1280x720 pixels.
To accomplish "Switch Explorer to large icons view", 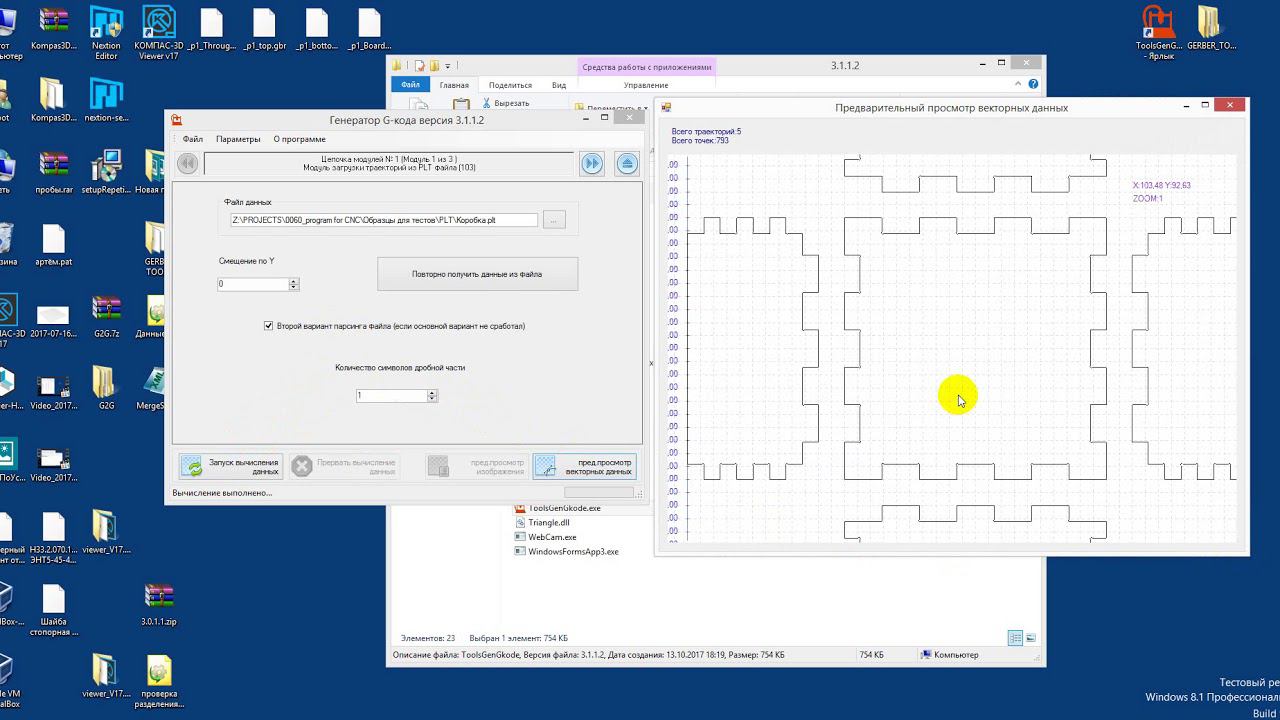I will (1031, 638).
